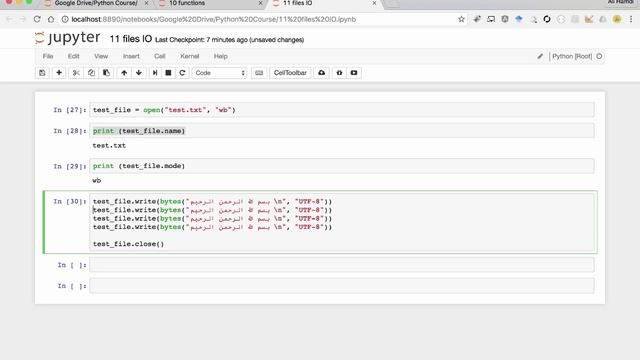The image size is (640, 360).
Task: Open the File menu
Action: click(x=48, y=56)
